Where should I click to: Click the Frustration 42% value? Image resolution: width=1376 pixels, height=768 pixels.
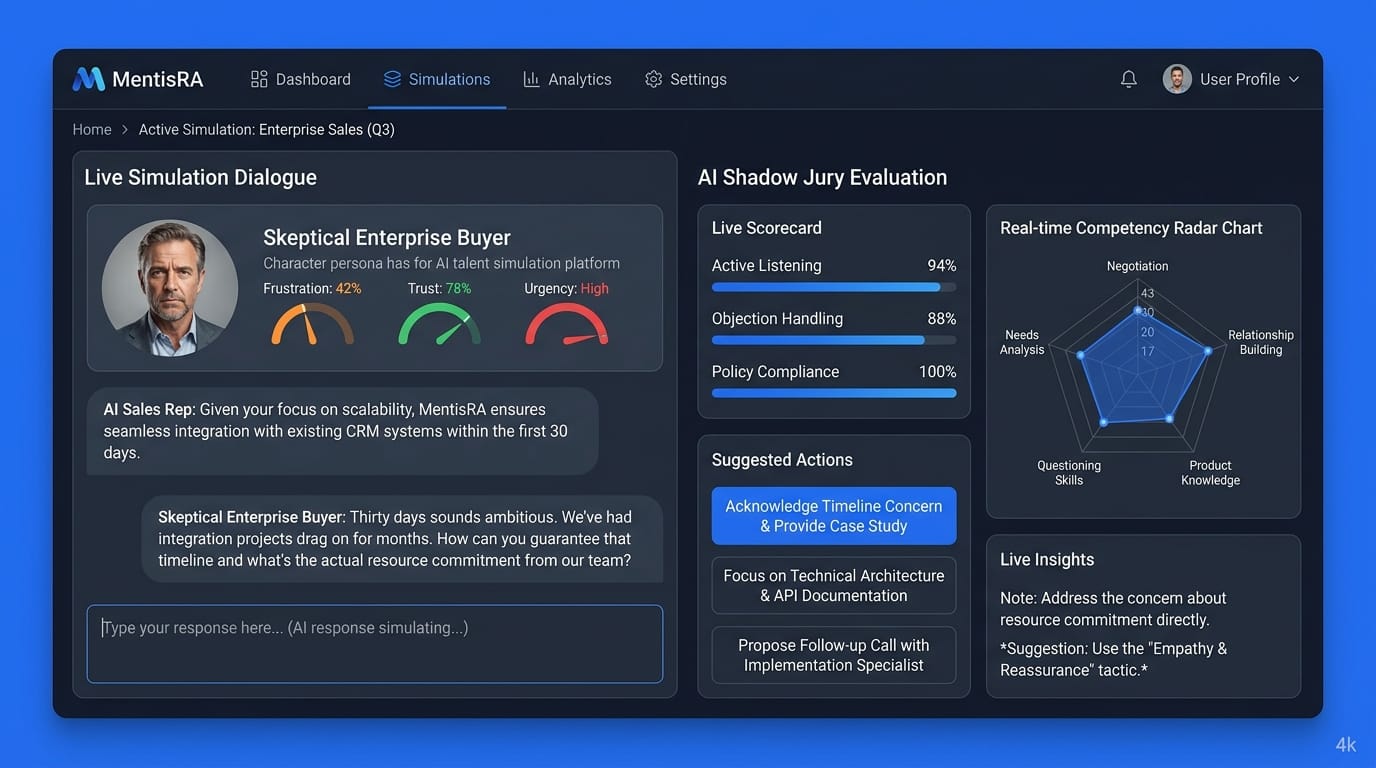pos(348,288)
